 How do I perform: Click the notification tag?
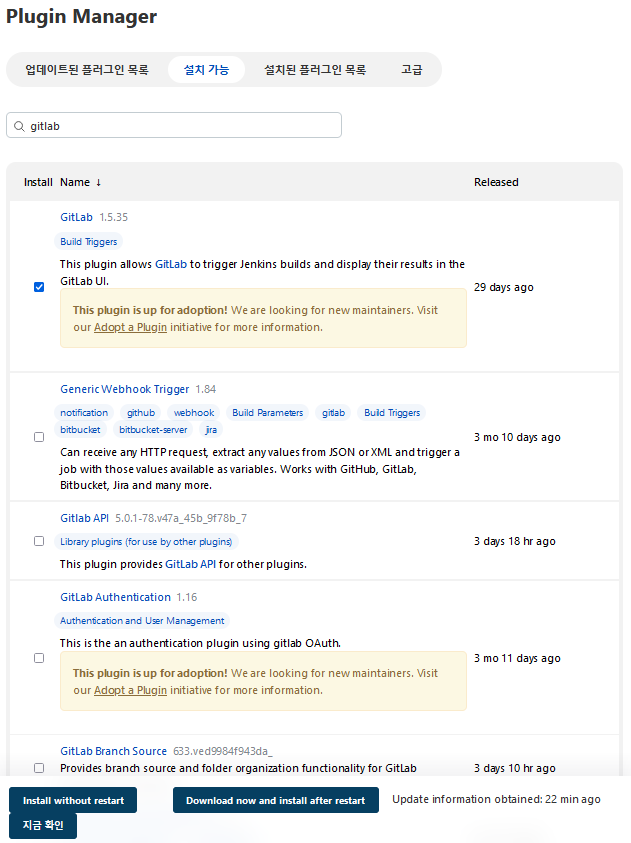point(84,412)
